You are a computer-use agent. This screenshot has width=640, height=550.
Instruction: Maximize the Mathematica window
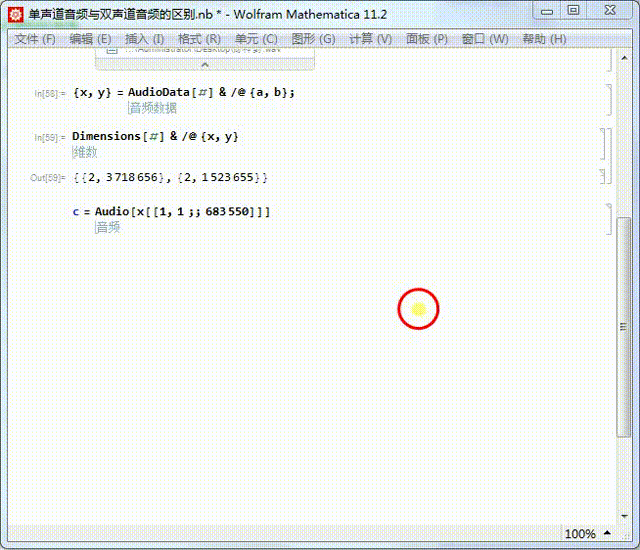pos(573,11)
